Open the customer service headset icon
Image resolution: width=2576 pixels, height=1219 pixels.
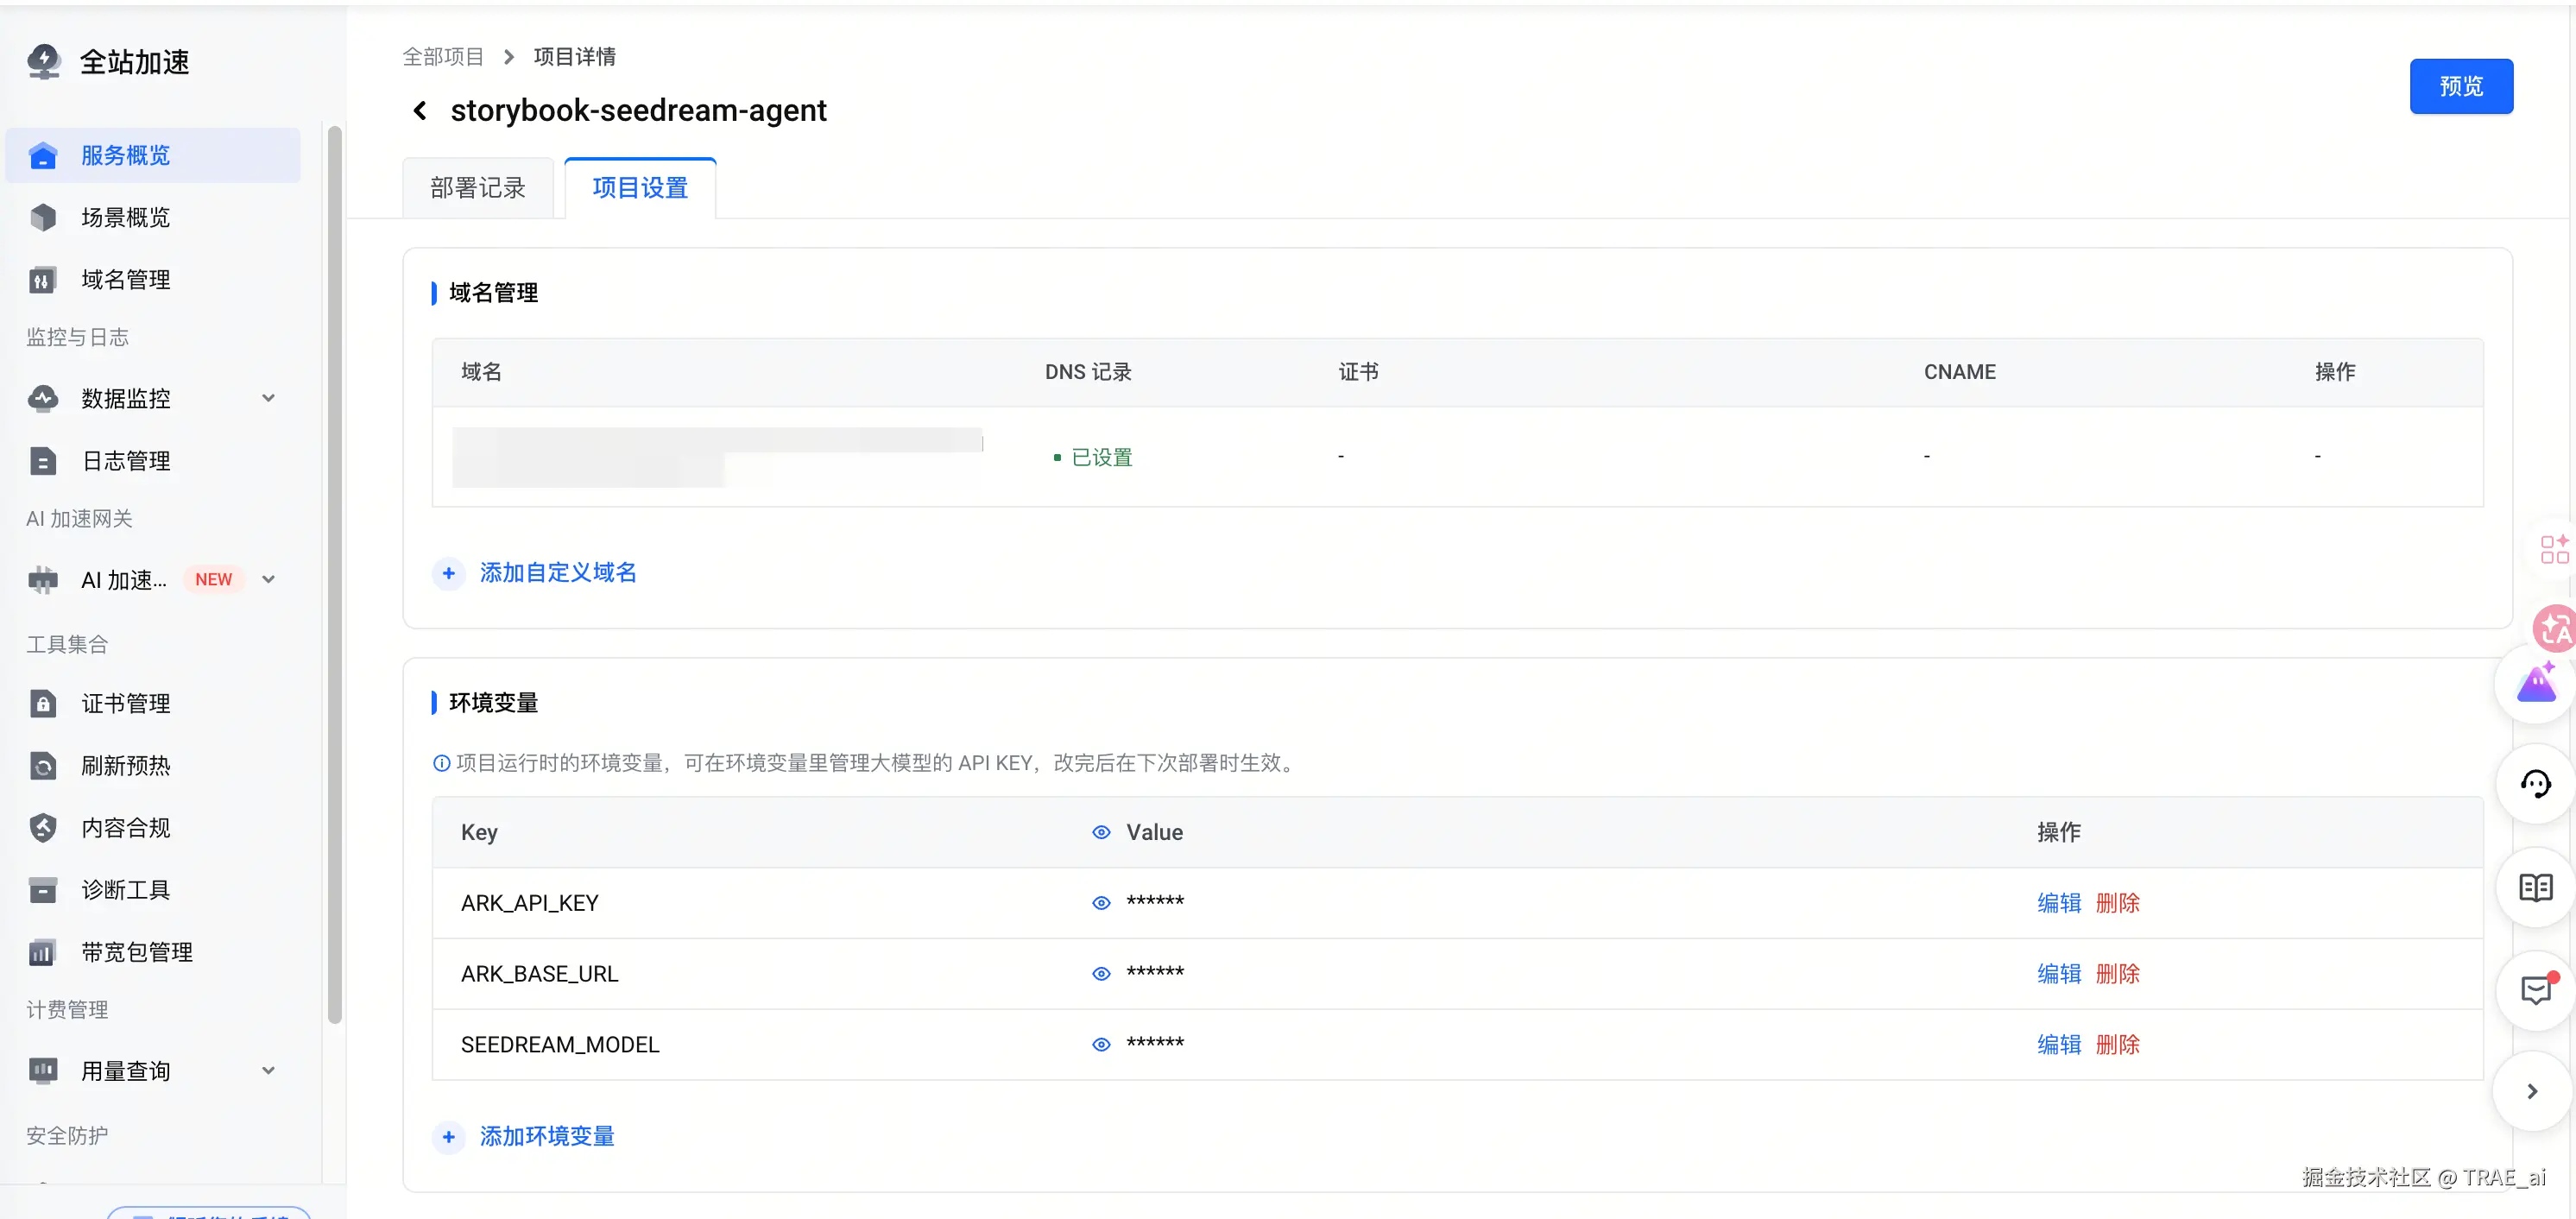coord(2535,784)
